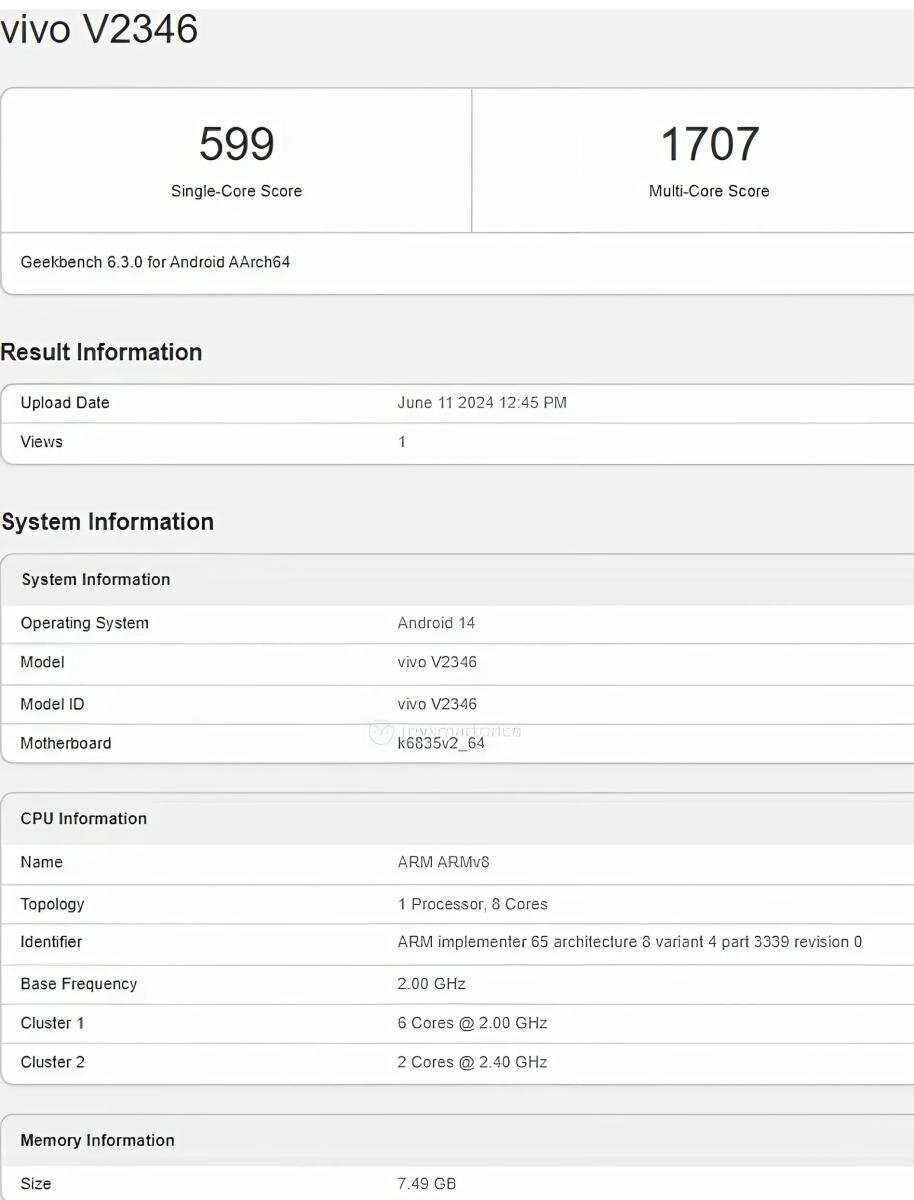Select the memory size '7.49 GB'

(427, 1184)
